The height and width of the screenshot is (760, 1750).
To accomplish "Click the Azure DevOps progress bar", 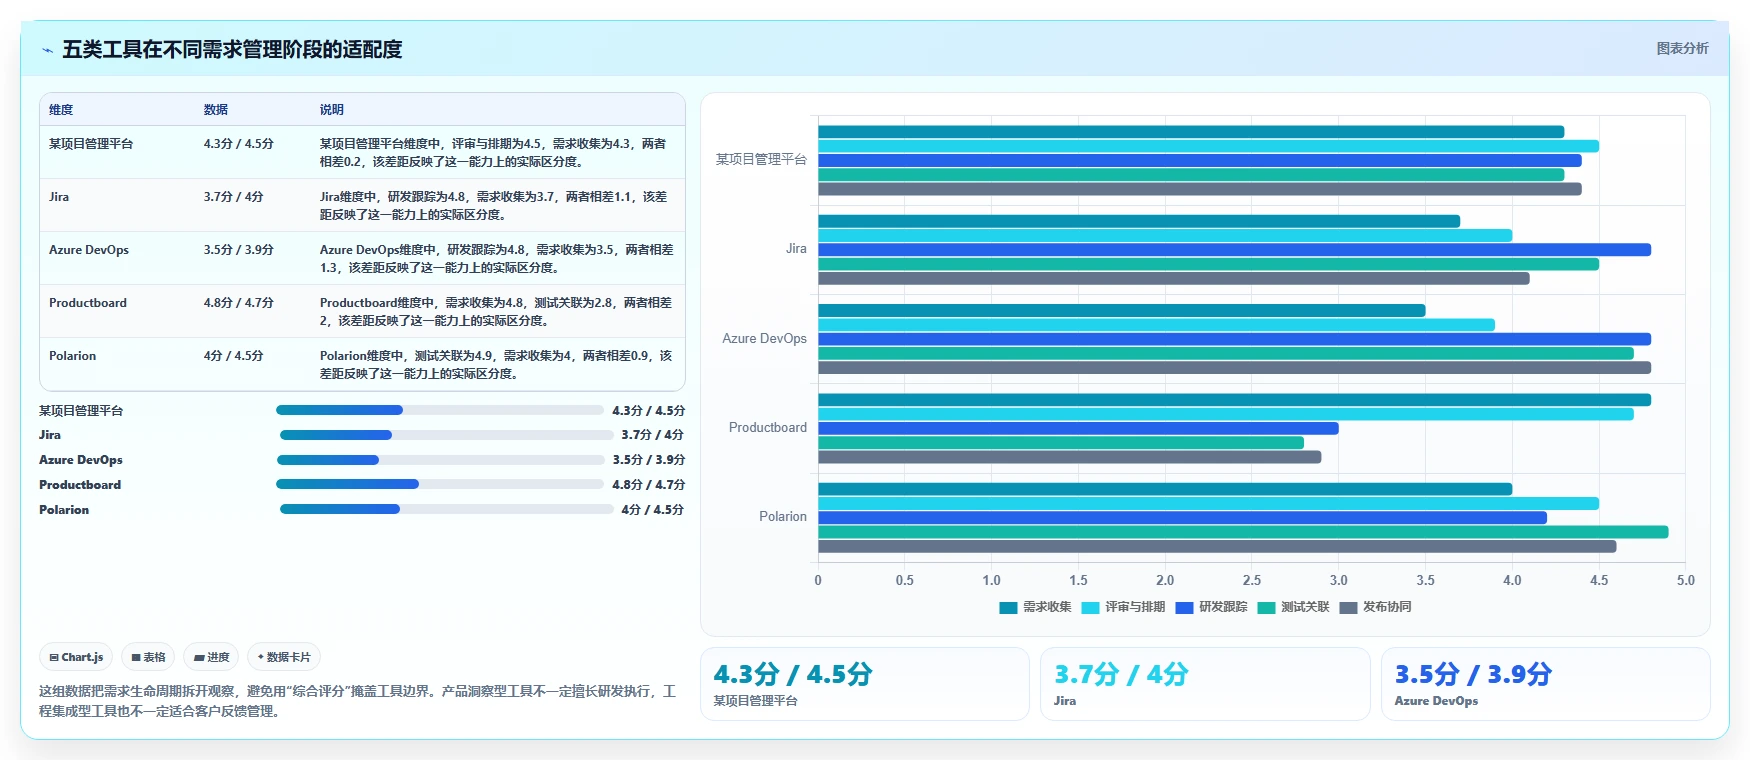I will tap(440, 460).
